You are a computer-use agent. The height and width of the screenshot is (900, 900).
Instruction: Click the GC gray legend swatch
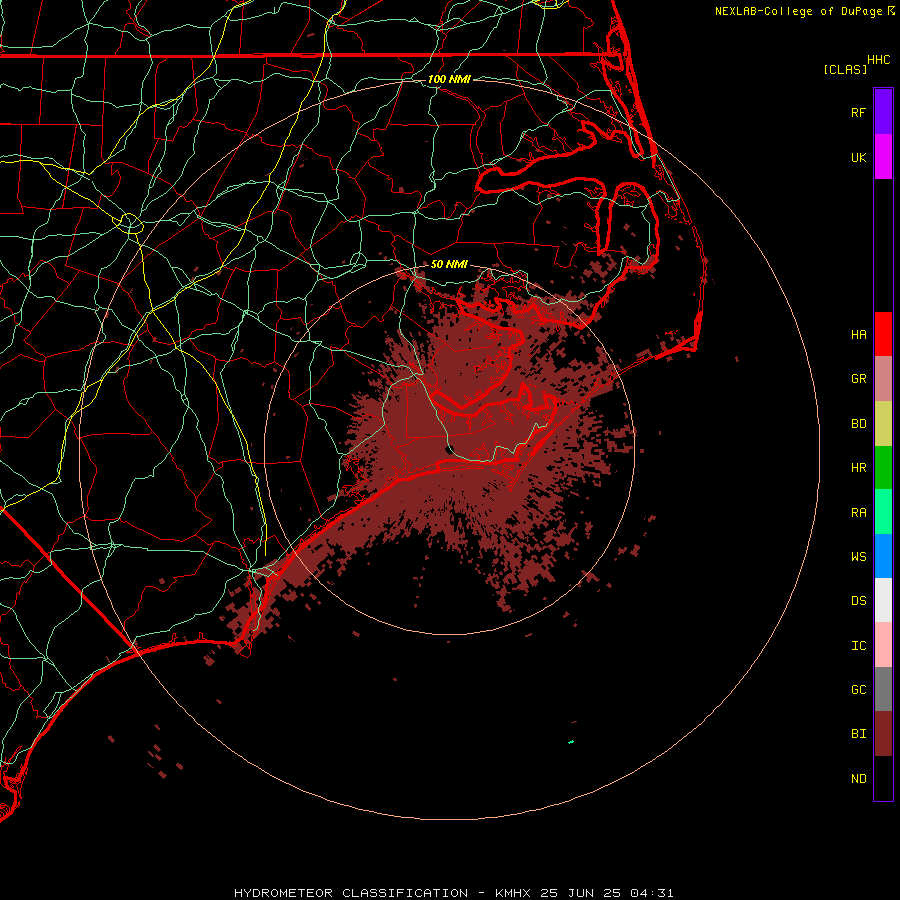click(x=883, y=689)
